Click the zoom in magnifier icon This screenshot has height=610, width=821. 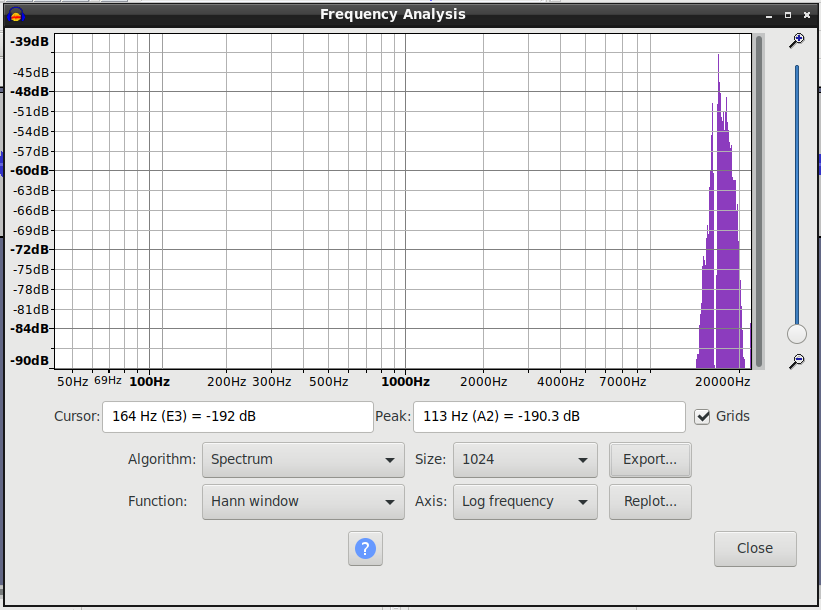coord(796,40)
